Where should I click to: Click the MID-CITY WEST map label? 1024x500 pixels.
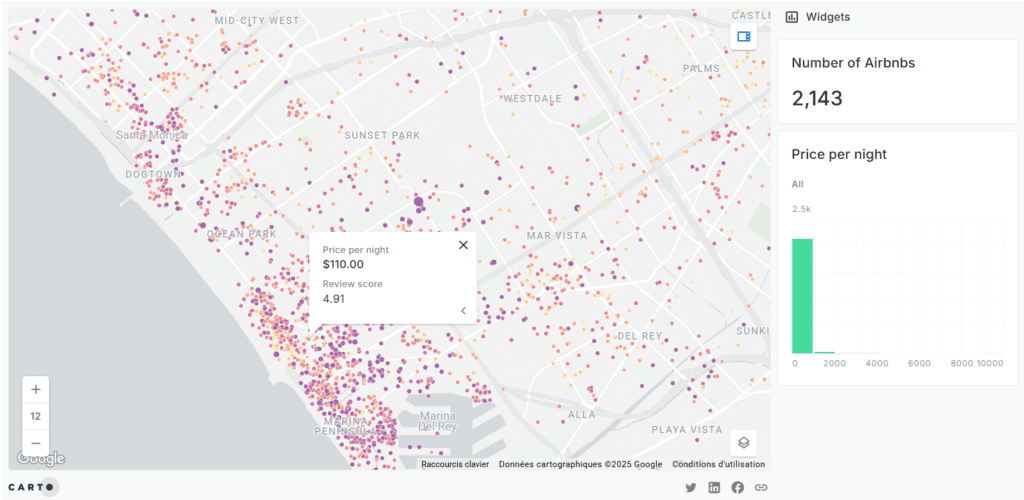coord(257,20)
